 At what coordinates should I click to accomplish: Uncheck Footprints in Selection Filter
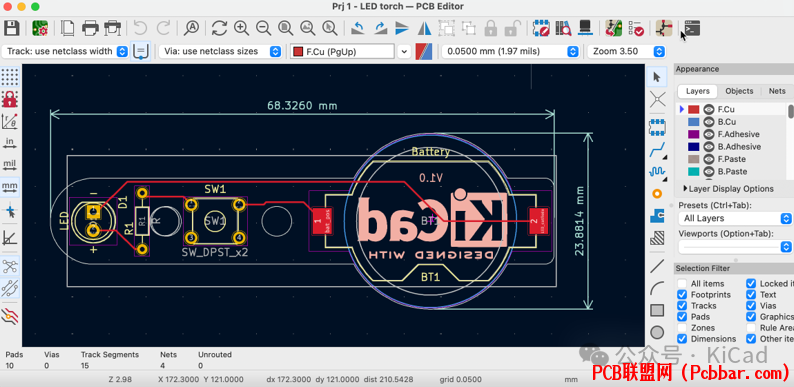point(682,295)
